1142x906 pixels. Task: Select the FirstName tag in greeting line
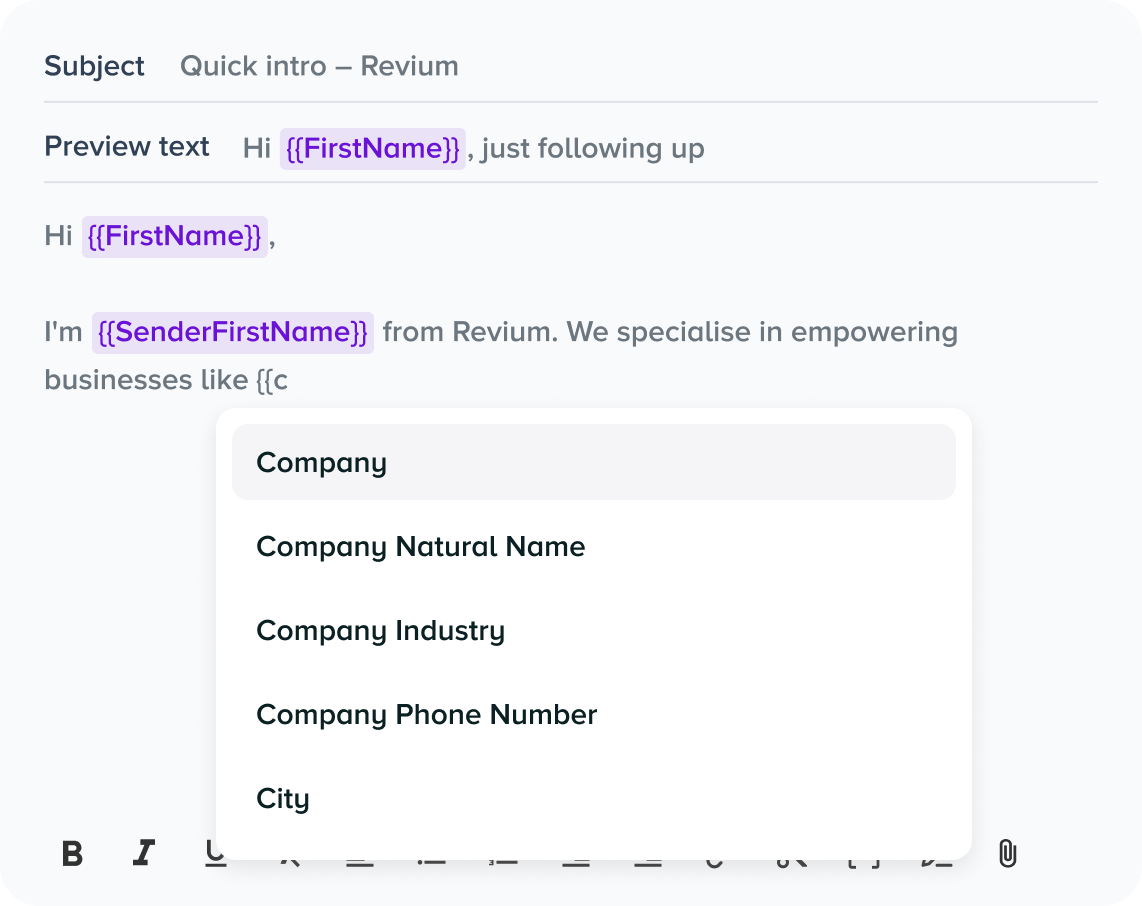(175, 237)
